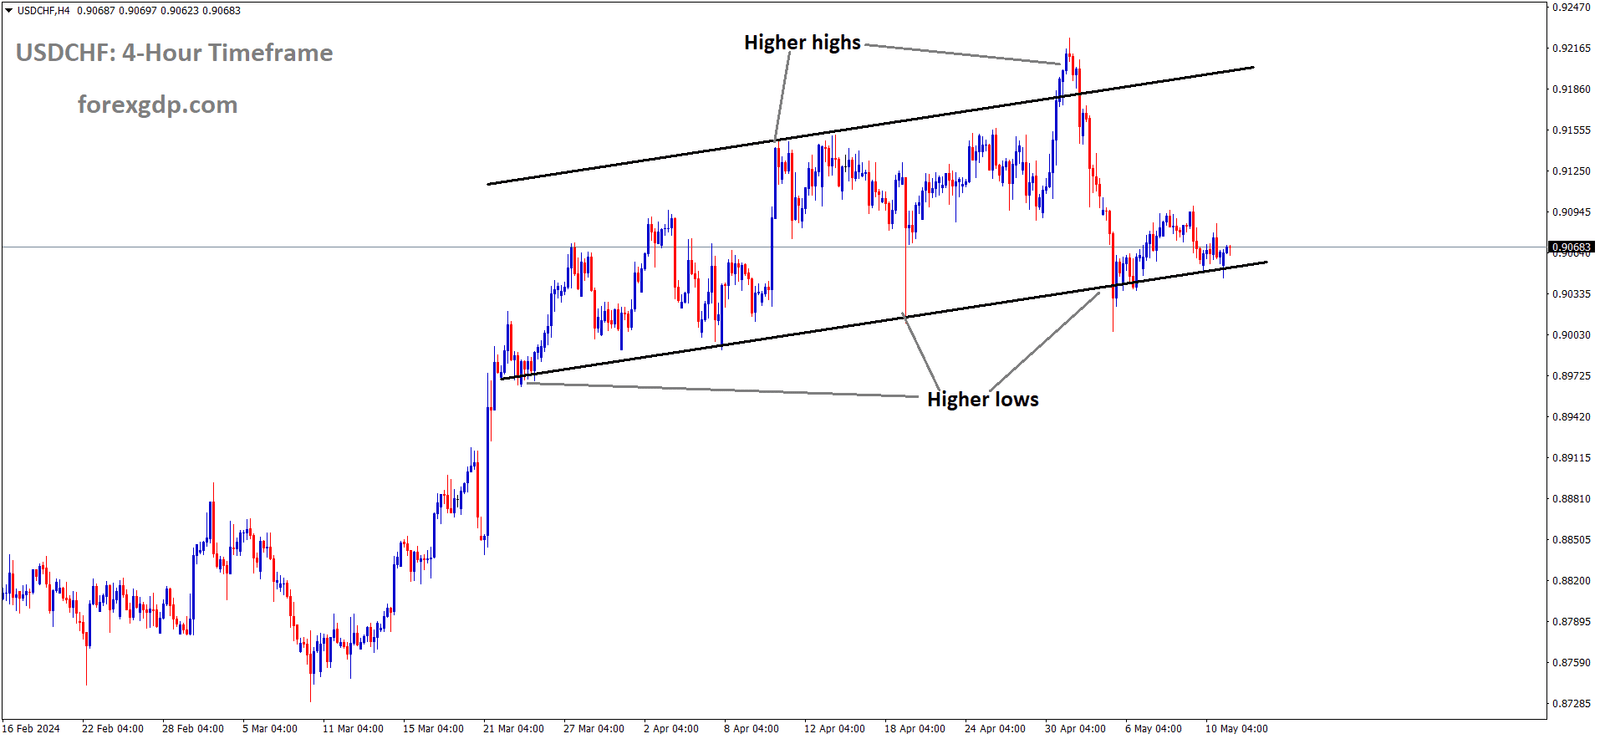The image size is (1600, 739).
Task: Click the 24 Apr 04:00 date label
Action: tap(995, 729)
